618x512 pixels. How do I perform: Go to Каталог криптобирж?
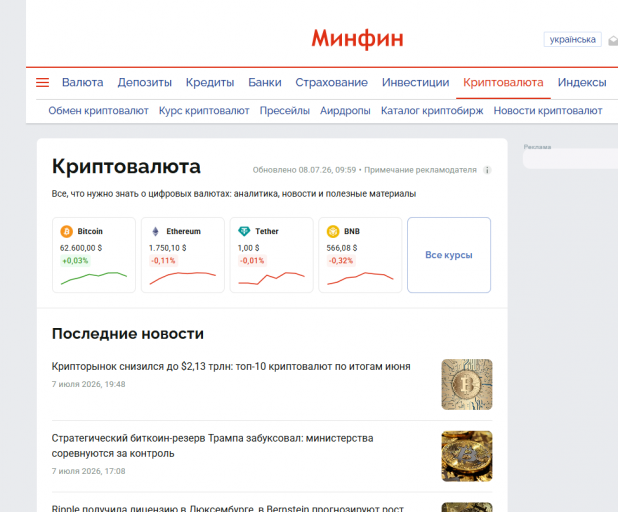[x=432, y=111]
